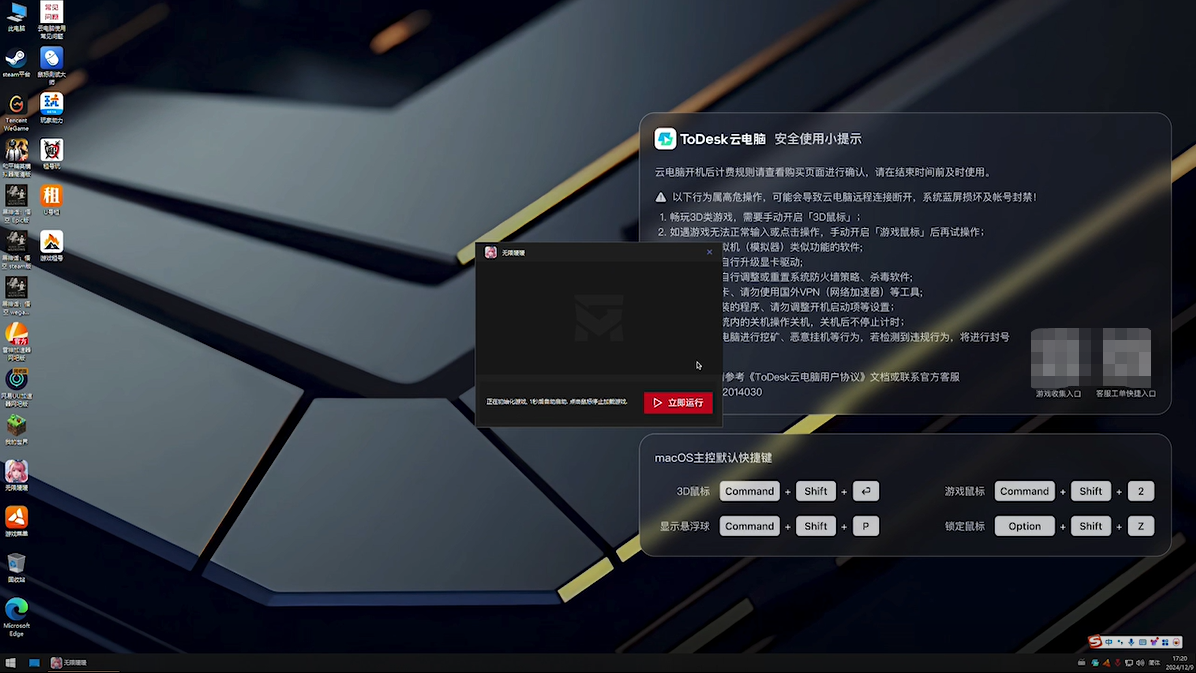The width and height of the screenshot is (1196, 673).
Task: Click the ToDesk tray icon
Action: click(1095, 662)
